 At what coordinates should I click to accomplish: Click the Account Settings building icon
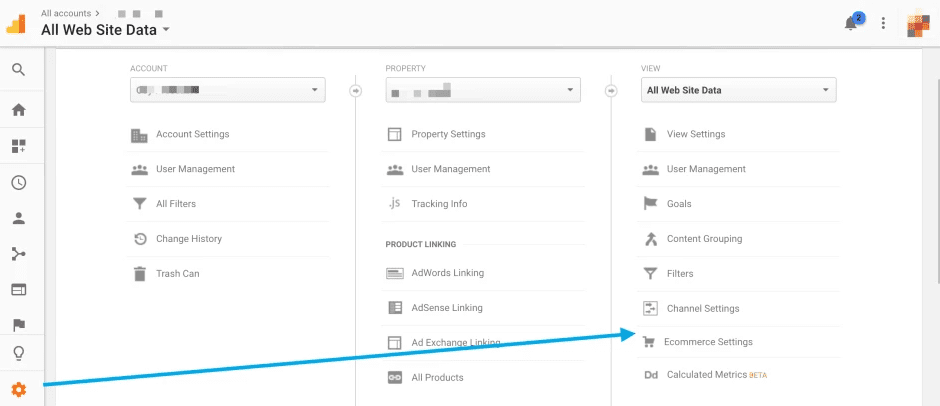tap(139, 135)
